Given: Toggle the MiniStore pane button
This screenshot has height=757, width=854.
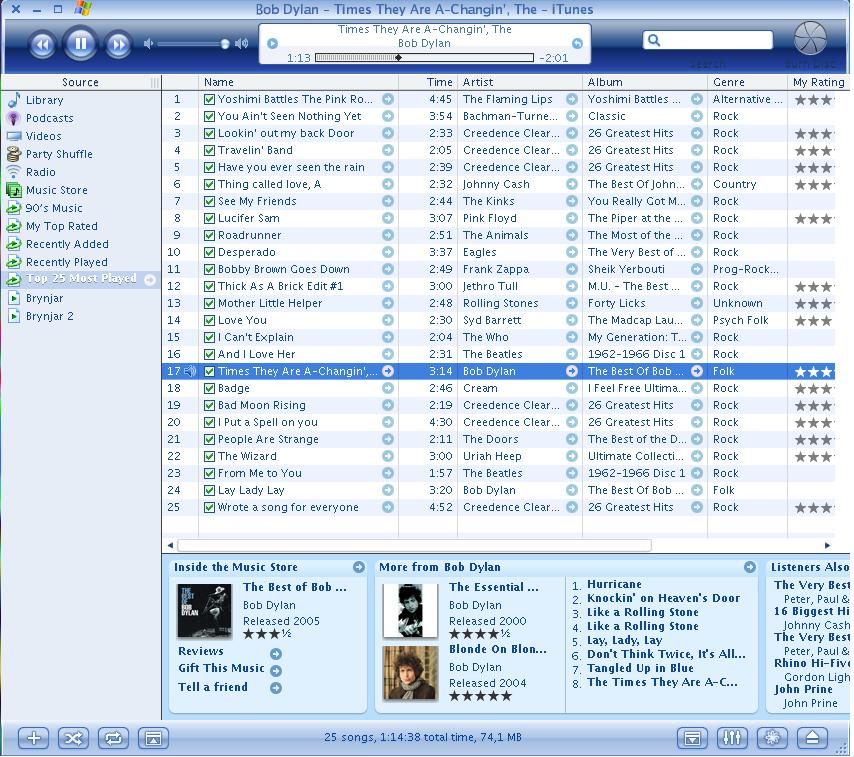Looking at the screenshot, I should click(x=692, y=738).
